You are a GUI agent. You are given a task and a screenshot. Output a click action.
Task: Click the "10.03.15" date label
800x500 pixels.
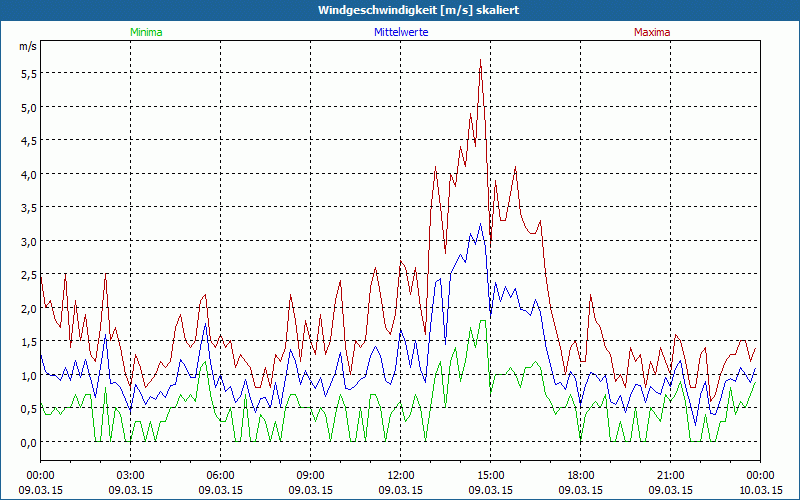click(760, 490)
